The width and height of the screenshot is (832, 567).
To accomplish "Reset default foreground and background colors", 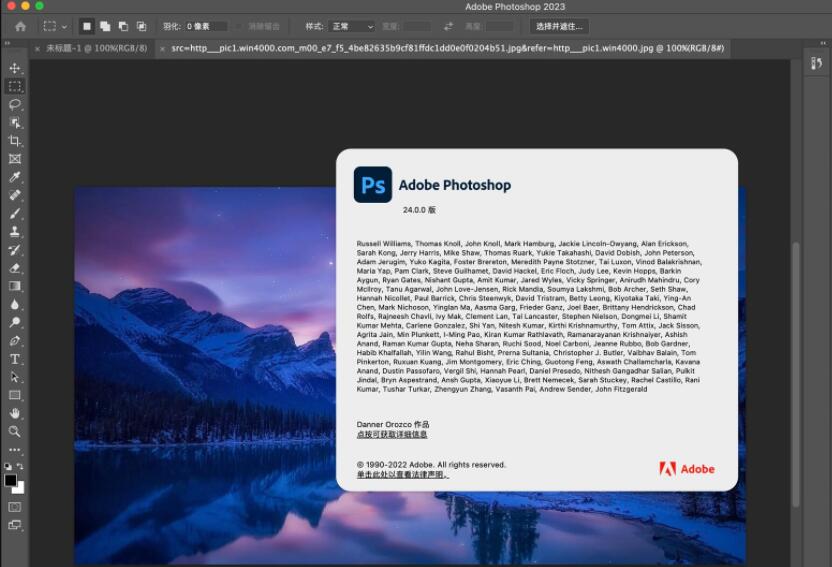I will tap(8, 466).
